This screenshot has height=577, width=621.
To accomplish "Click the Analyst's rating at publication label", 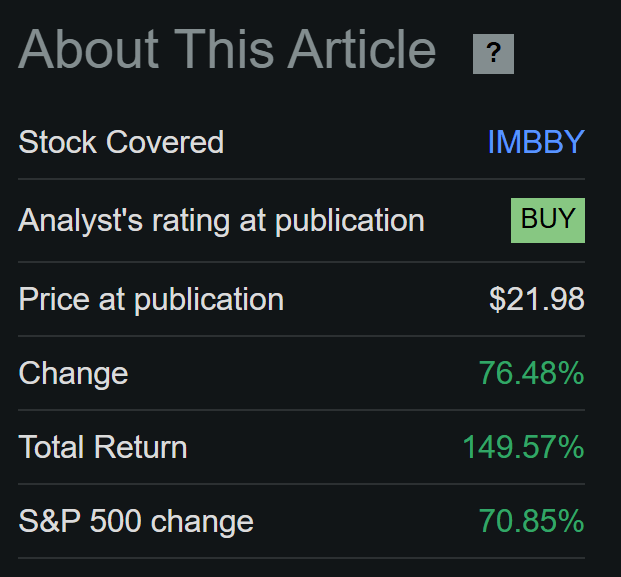I will tap(221, 221).
